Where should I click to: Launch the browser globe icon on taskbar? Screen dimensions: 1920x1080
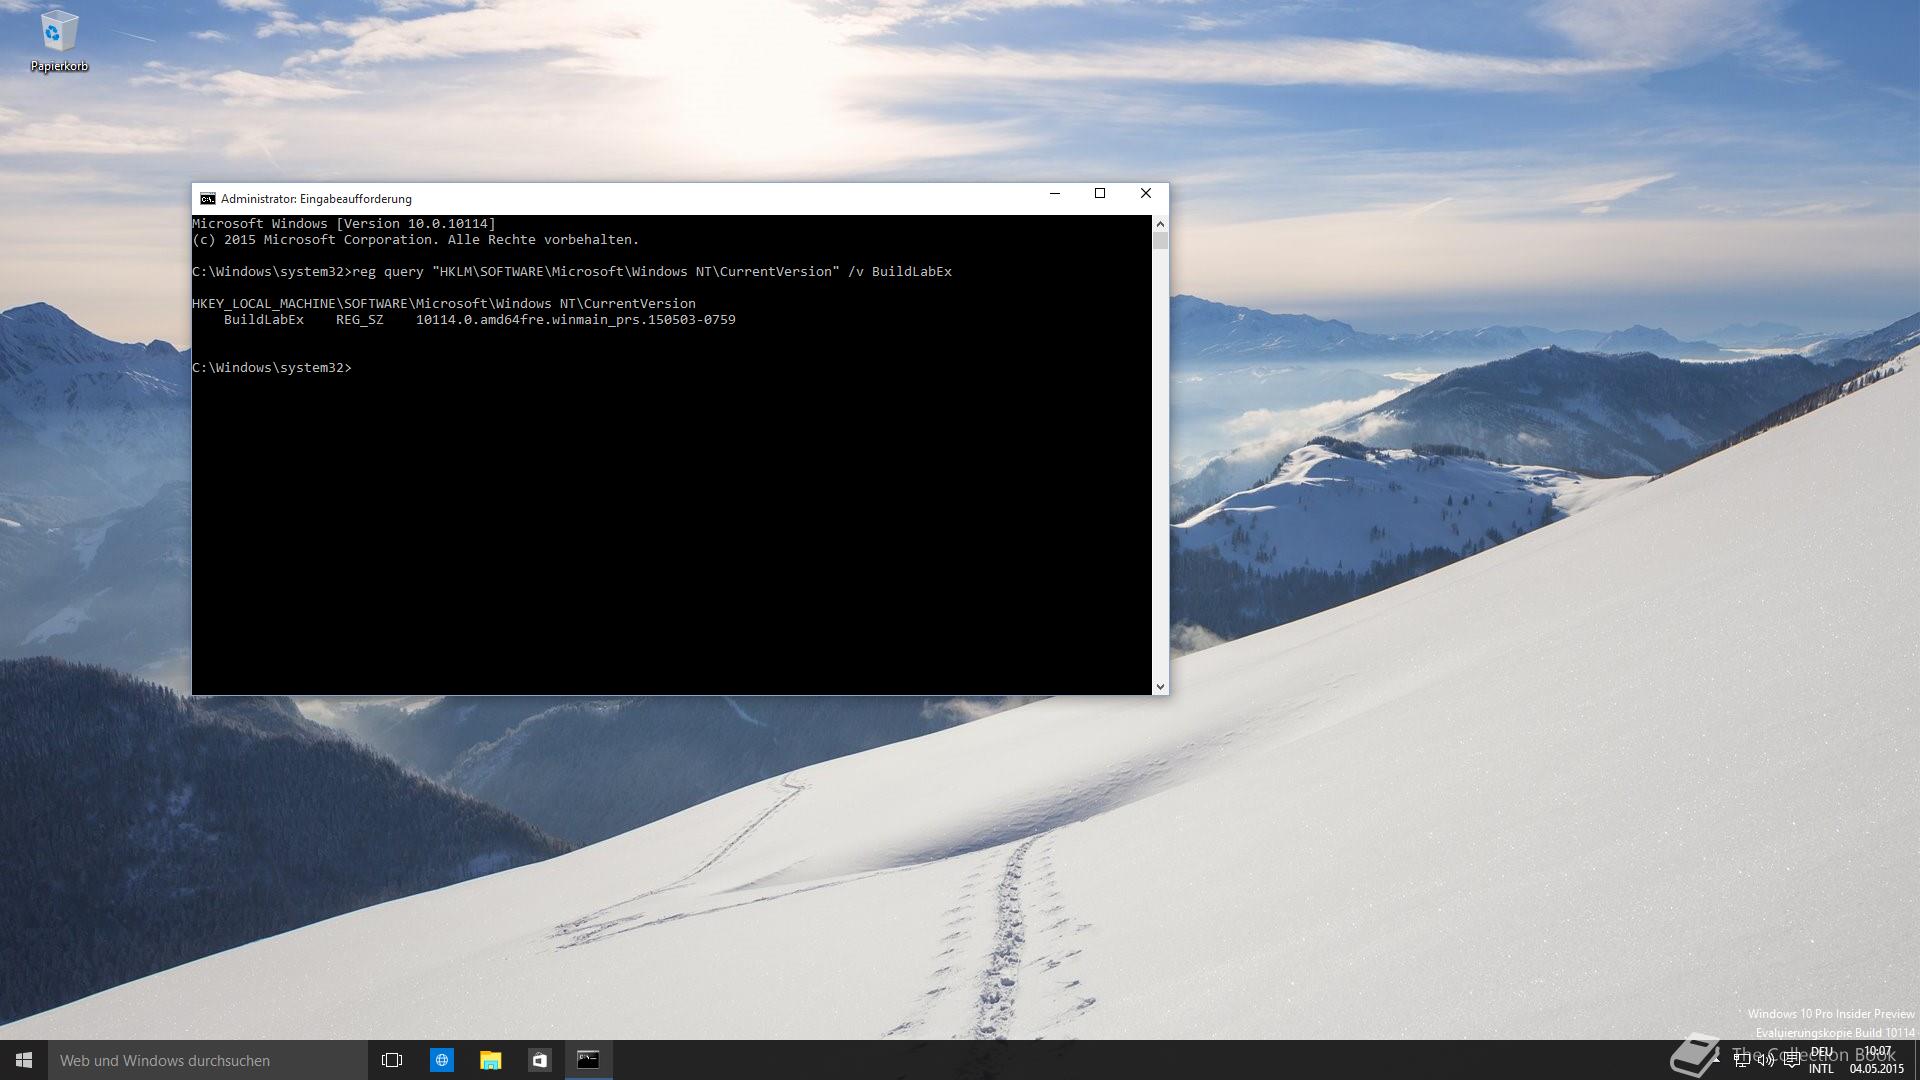(x=441, y=1060)
